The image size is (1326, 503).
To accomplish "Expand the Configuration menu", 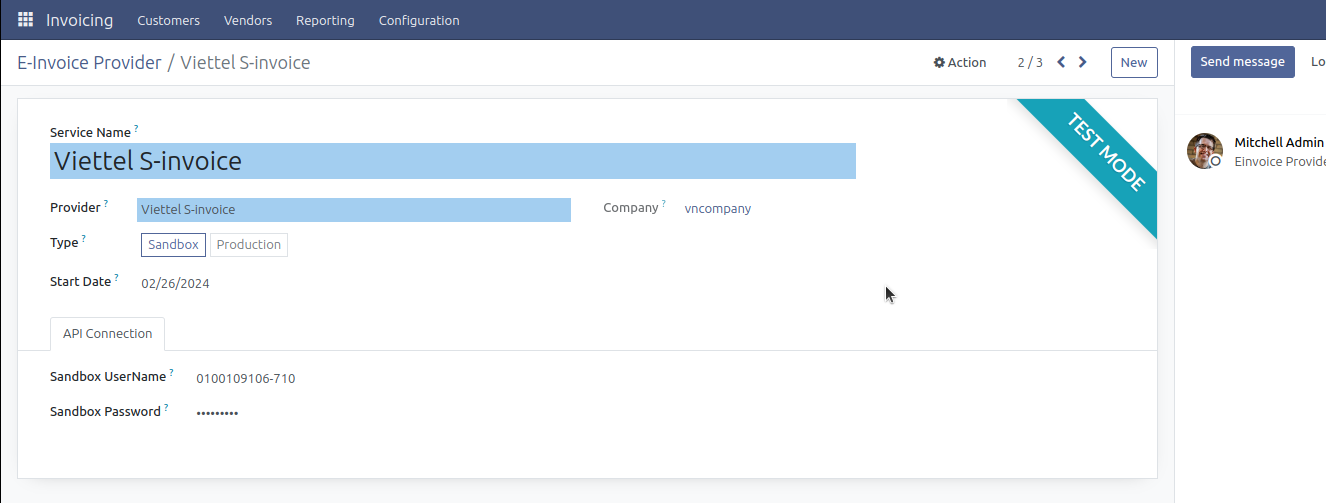I will (419, 20).
